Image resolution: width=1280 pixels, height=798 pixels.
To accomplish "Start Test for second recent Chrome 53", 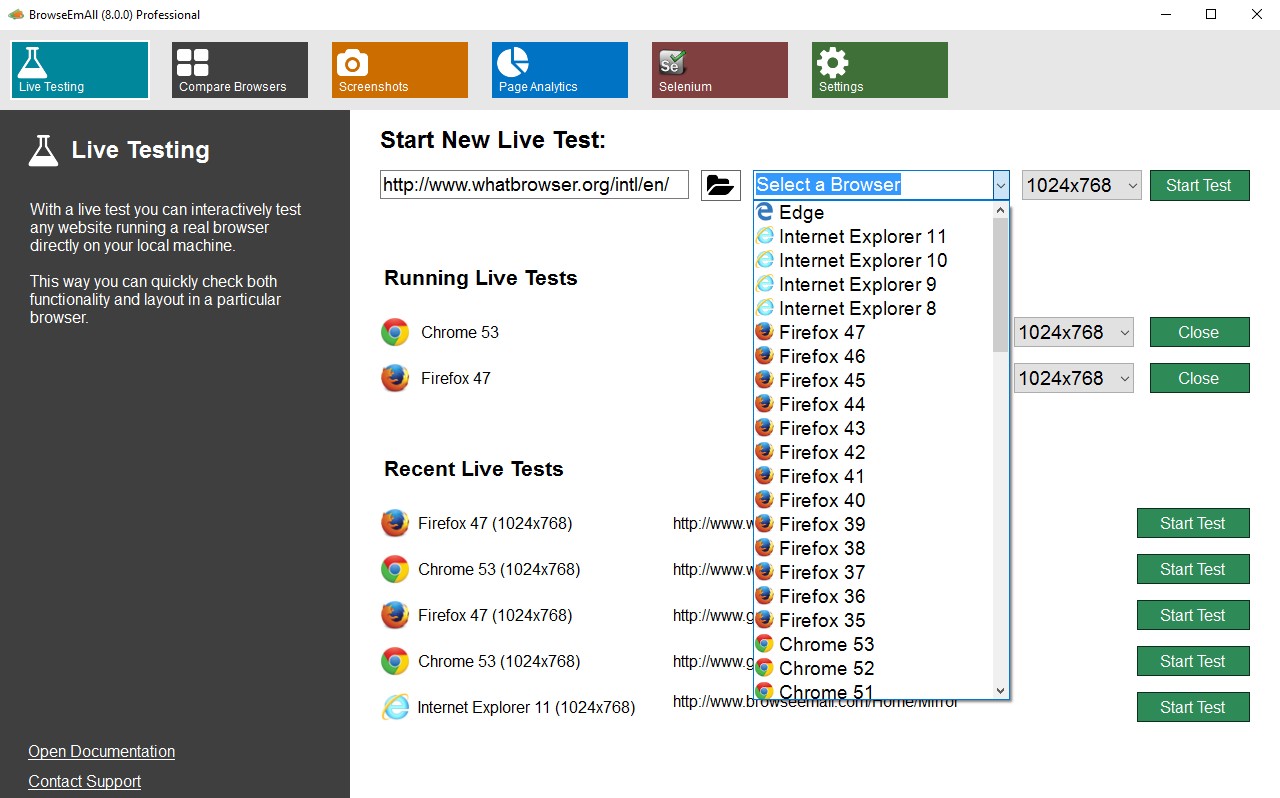I will pos(1193,661).
